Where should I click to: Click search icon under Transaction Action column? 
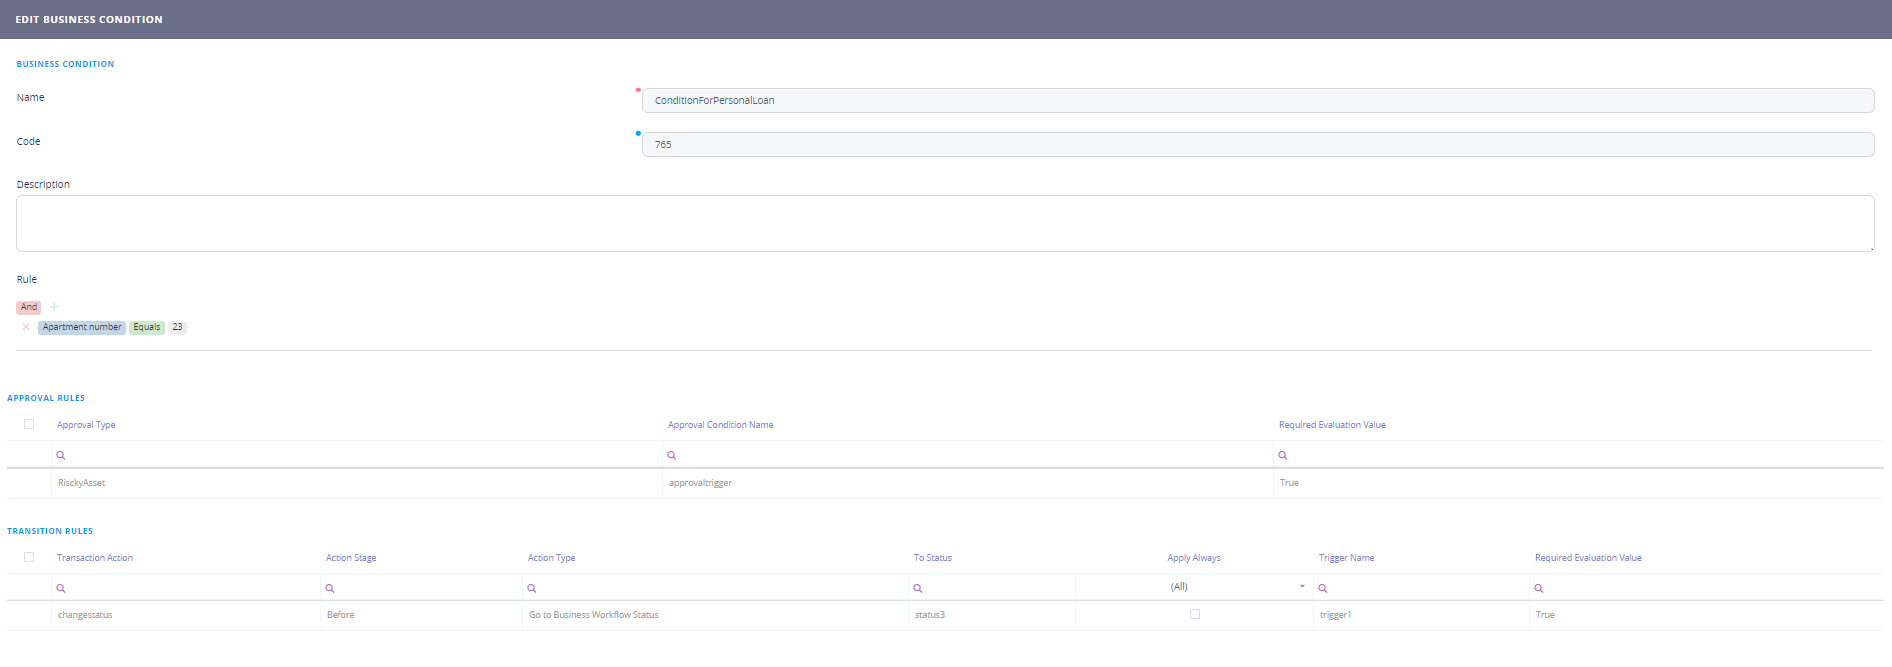(x=61, y=588)
